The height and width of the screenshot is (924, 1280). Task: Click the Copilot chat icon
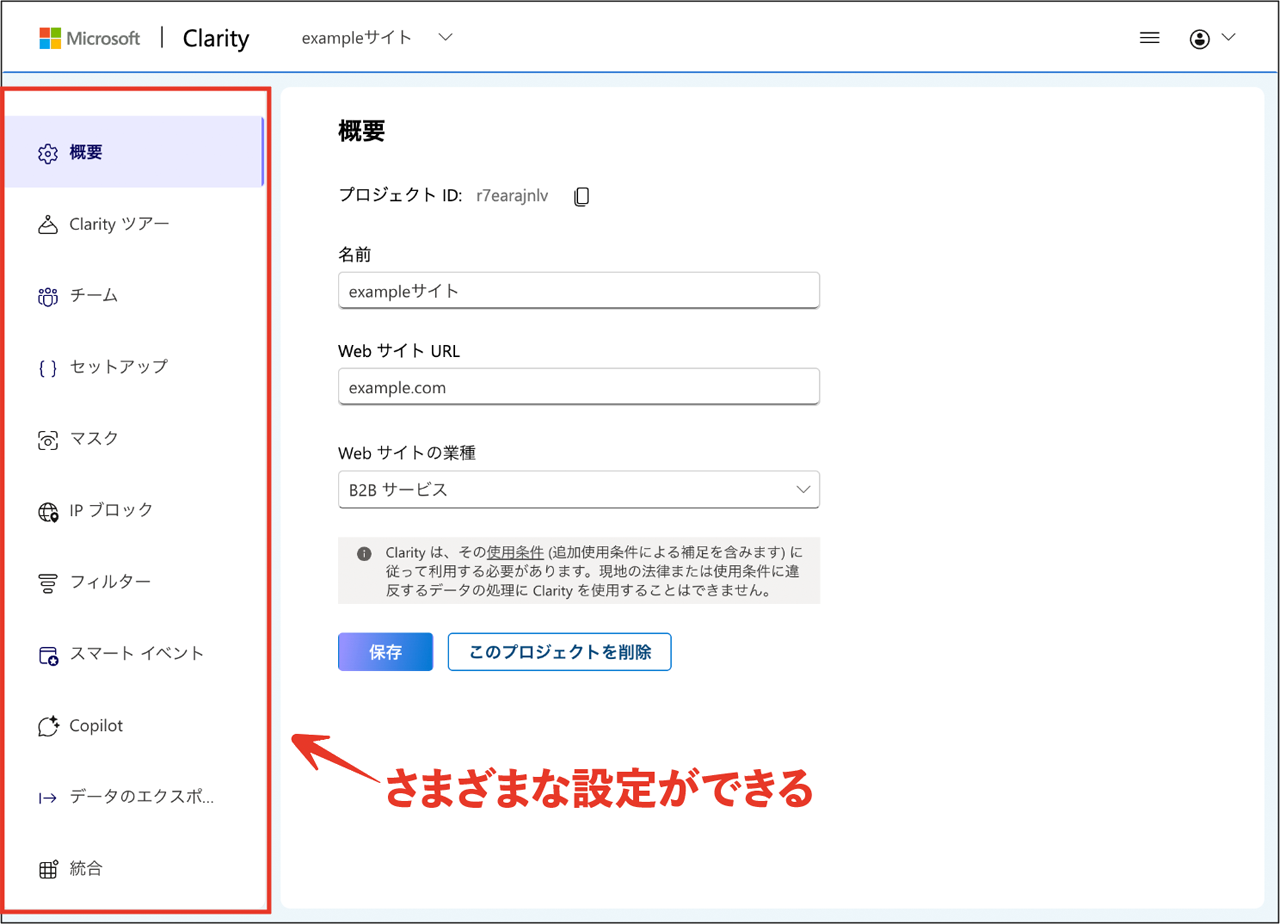pyautogui.click(x=48, y=726)
